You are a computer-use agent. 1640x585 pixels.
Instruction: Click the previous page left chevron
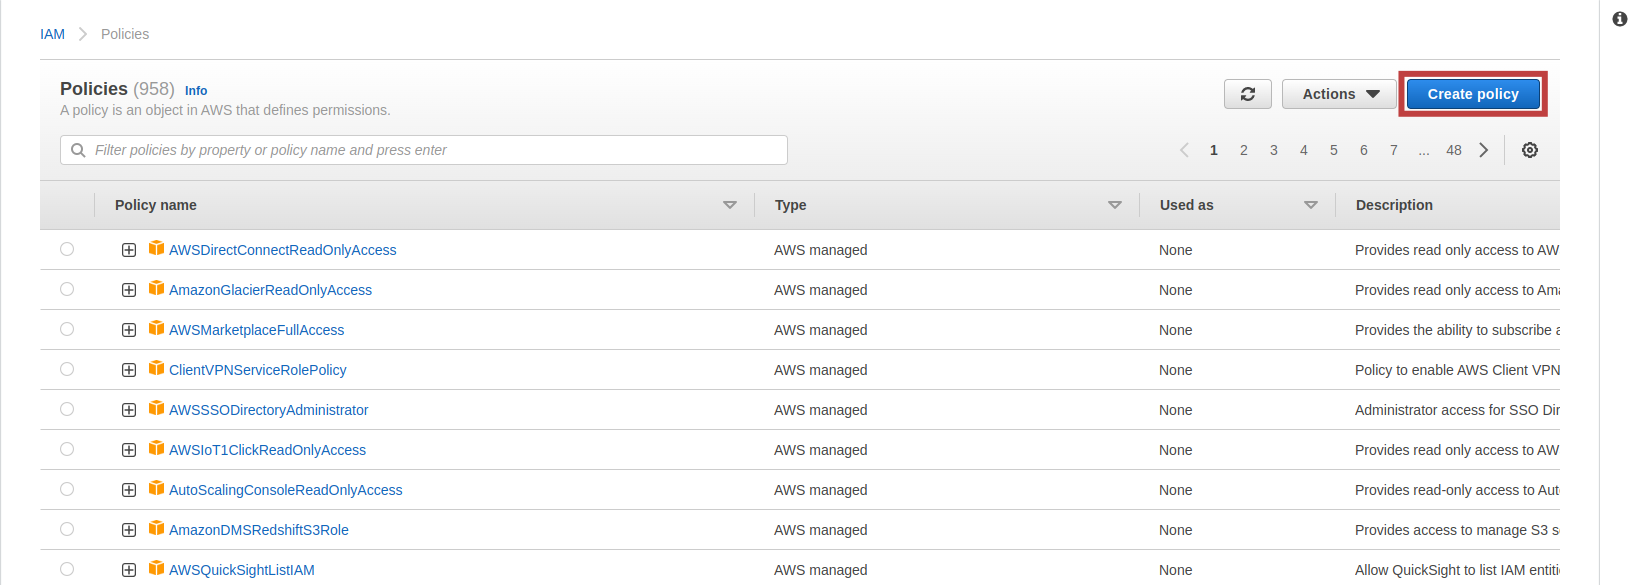(1184, 150)
